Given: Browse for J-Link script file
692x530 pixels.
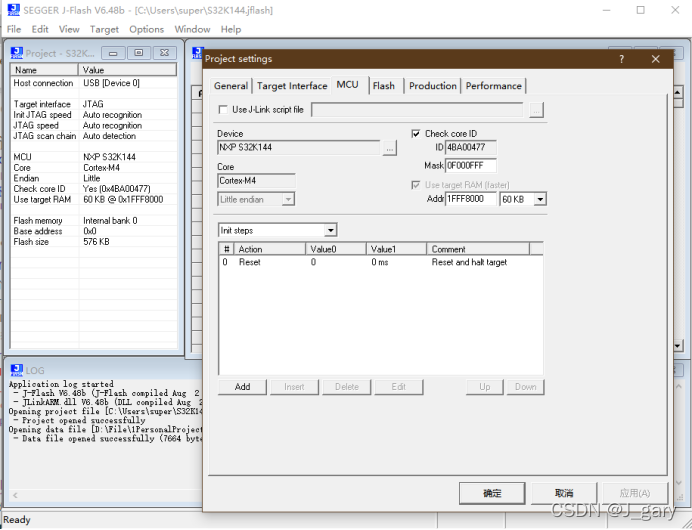Looking at the screenshot, I should pyautogui.click(x=536, y=110).
